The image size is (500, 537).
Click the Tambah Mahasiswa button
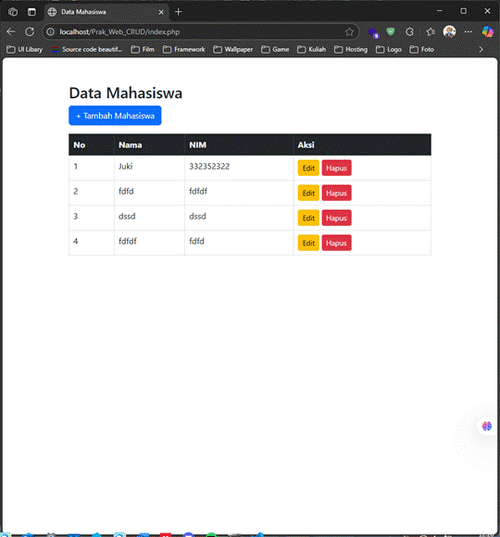point(115,116)
